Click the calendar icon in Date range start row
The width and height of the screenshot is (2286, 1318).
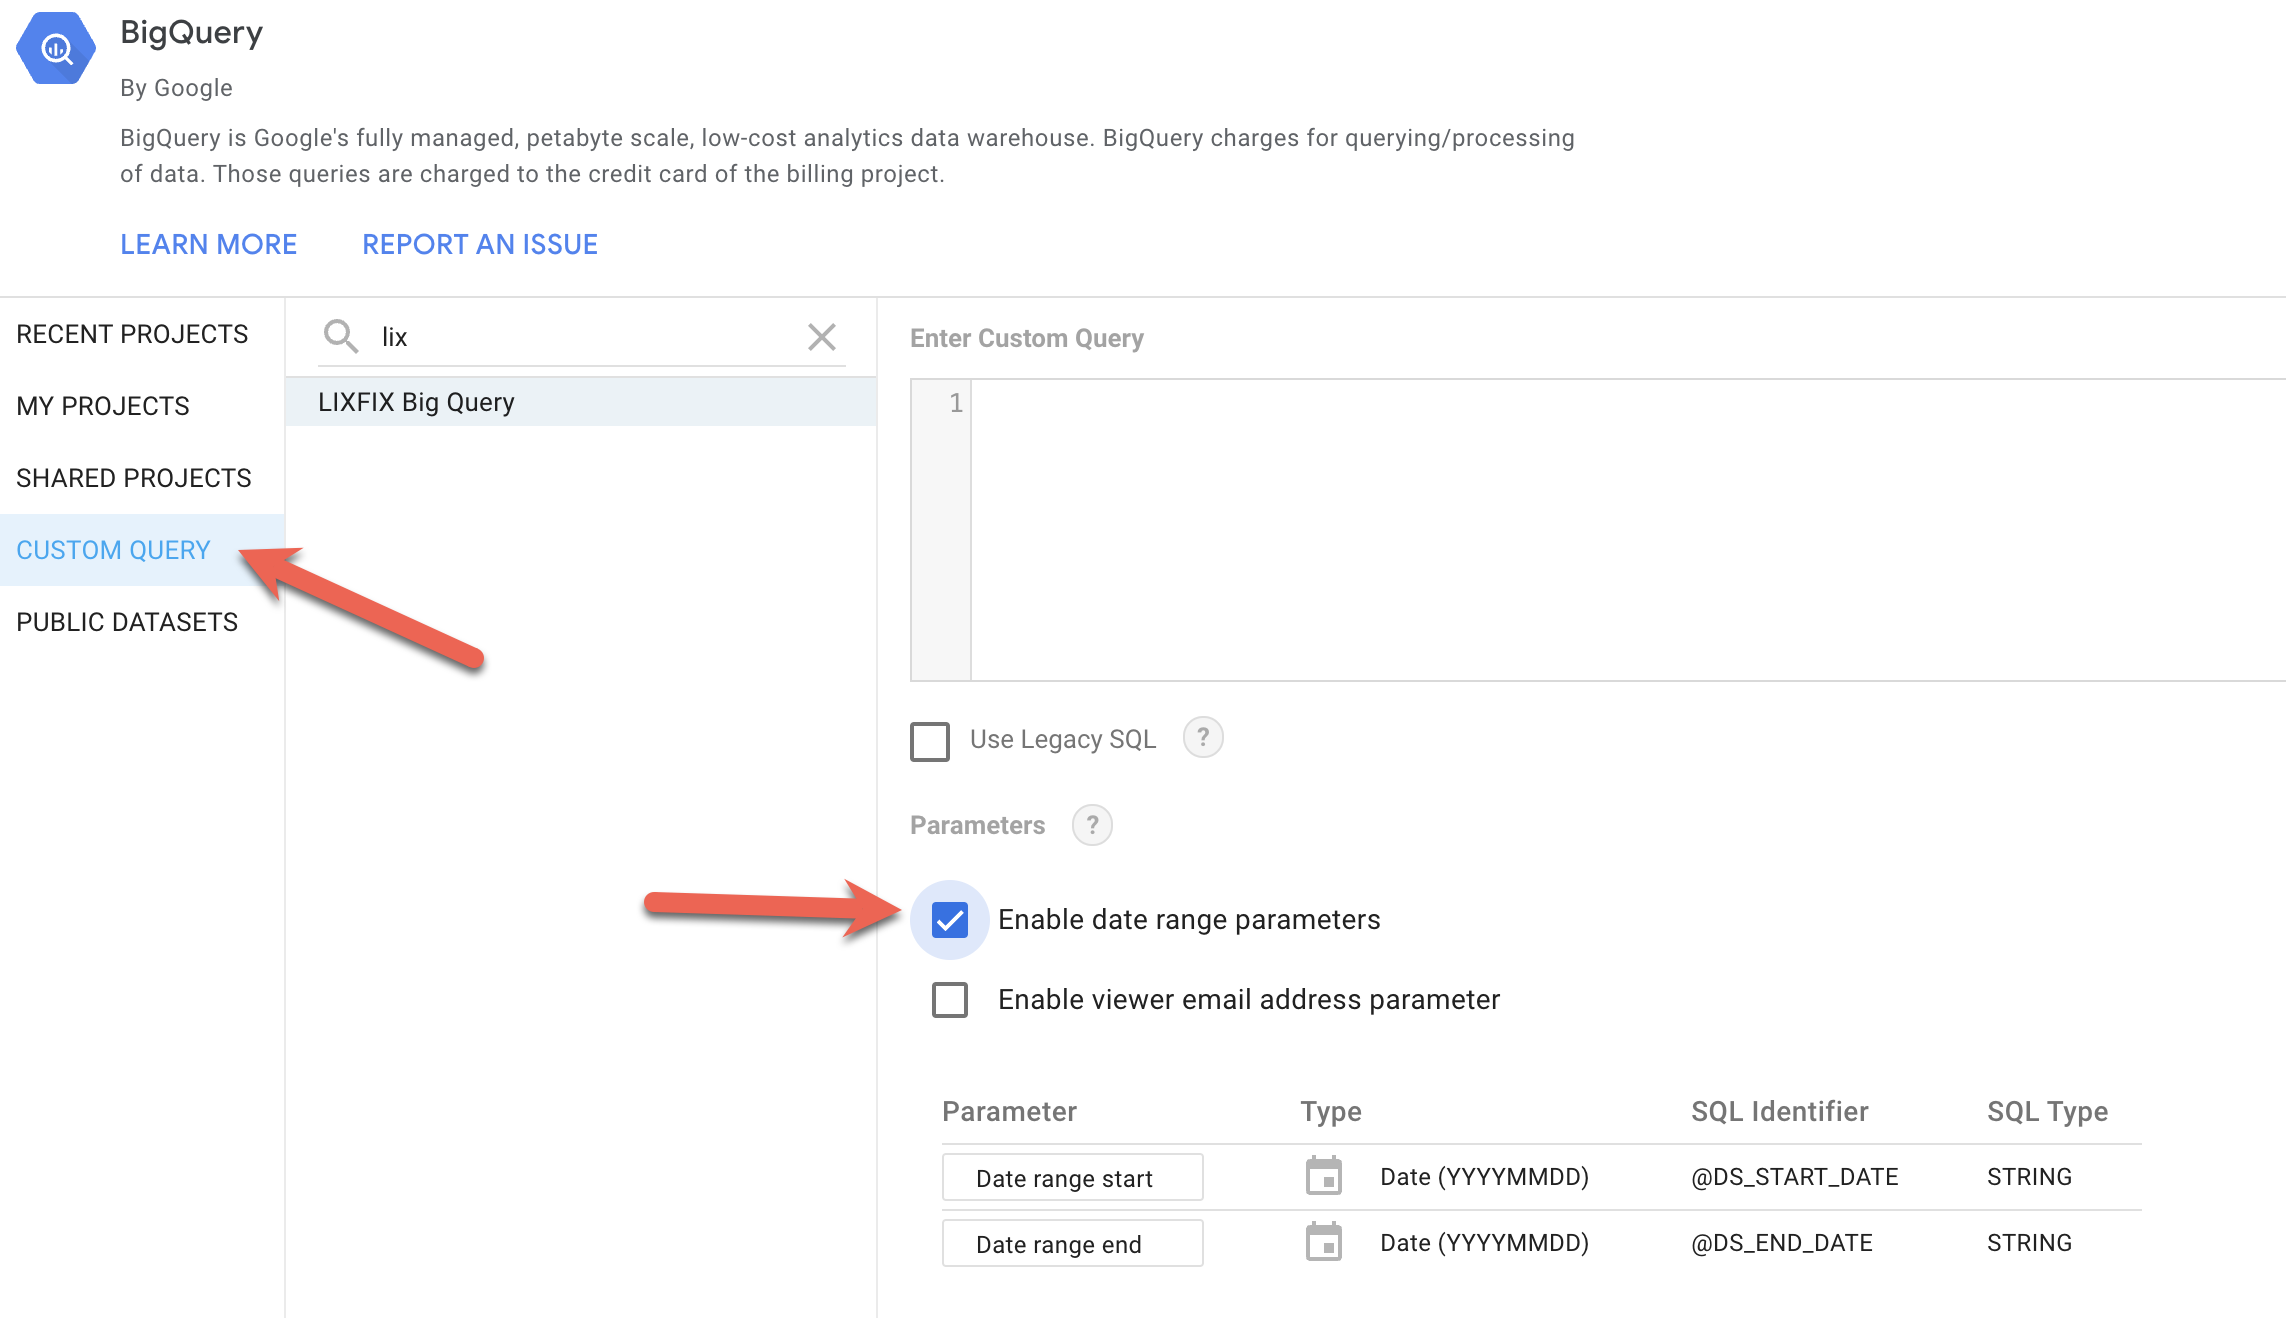(1324, 1176)
